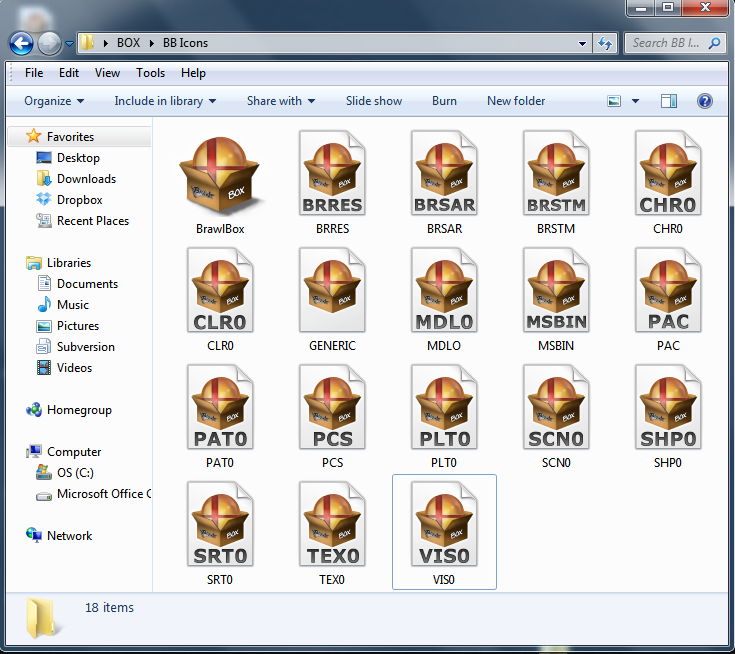
Task: Select the SRT0 file icon
Action: click(220, 524)
